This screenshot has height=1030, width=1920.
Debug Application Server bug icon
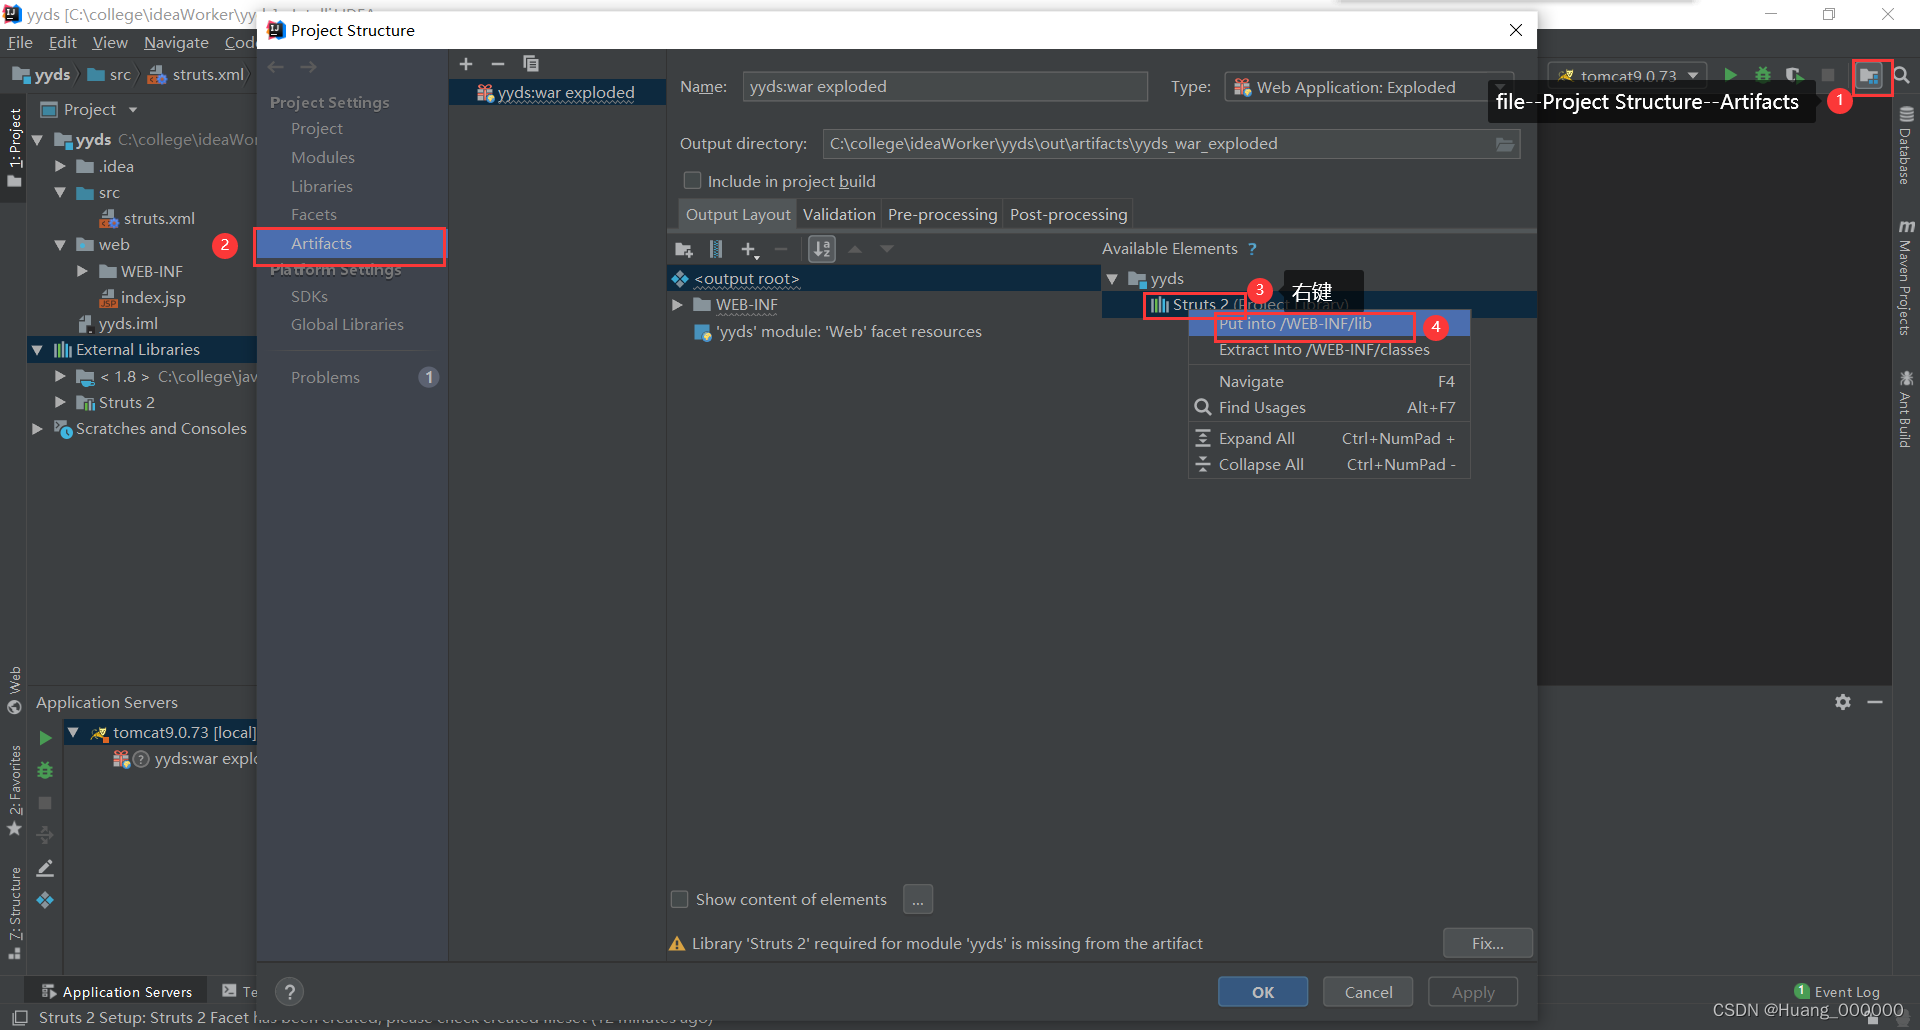pyautogui.click(x=45, y=770)
